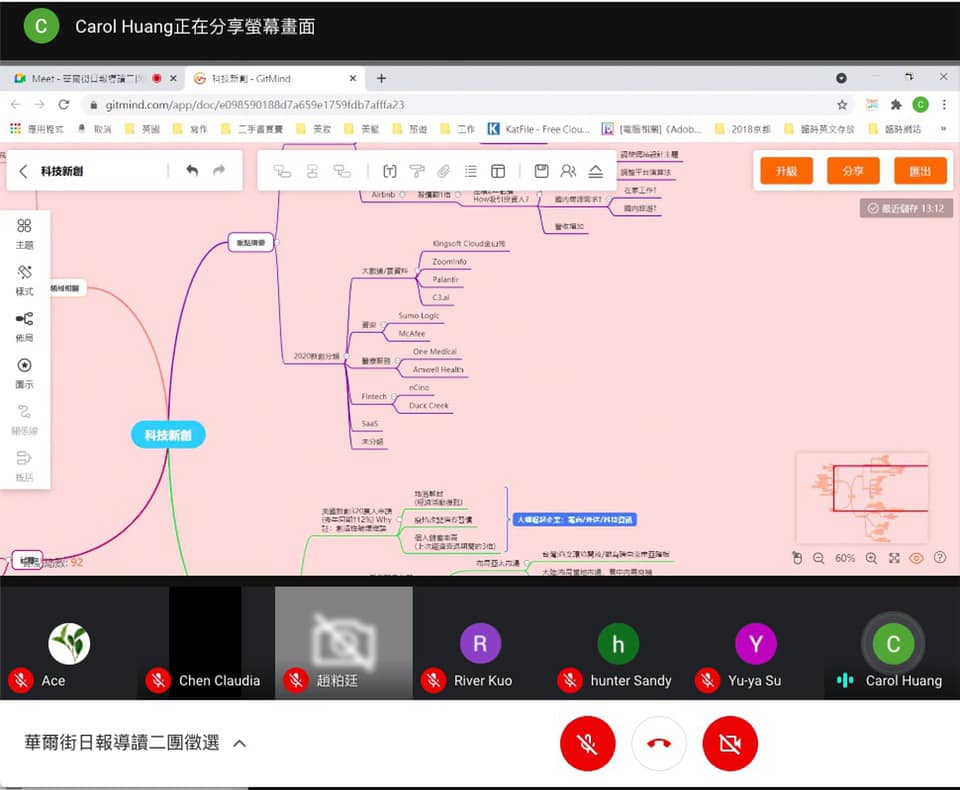Collapse the 醫療新創 node children
960x790 pixels.
click(x=397, y=361)
